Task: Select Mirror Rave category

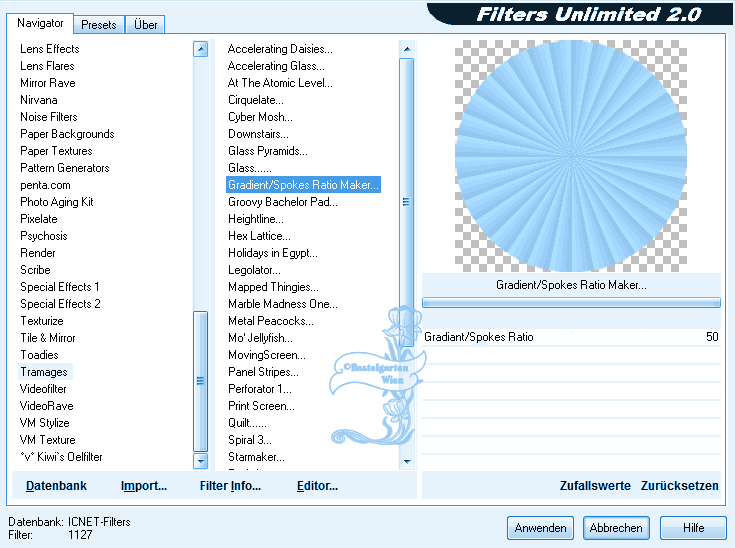Action: coord(48,83)
